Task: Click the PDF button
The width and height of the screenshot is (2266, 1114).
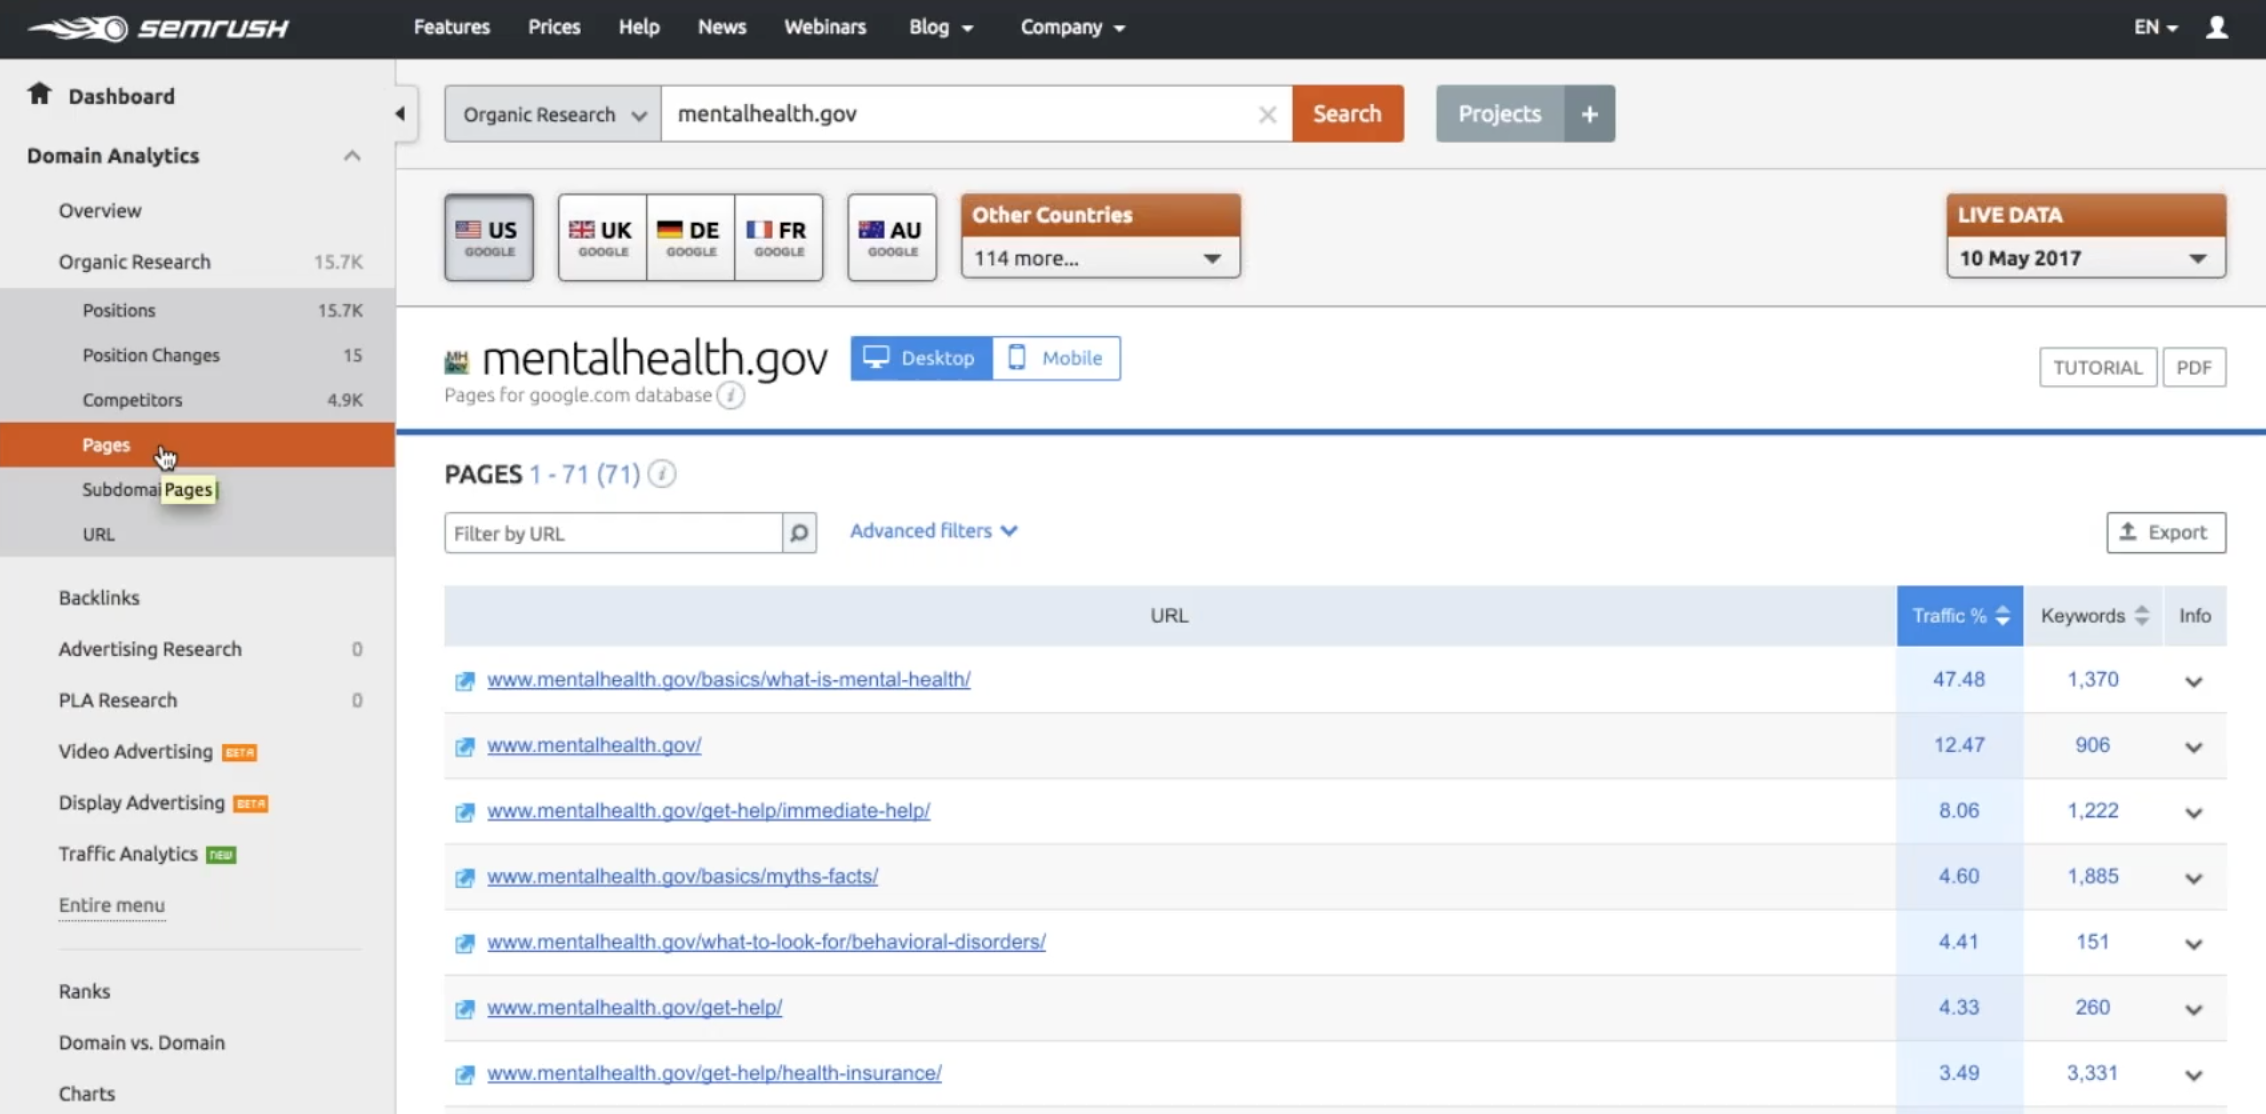Action: tap(2194, 367)
